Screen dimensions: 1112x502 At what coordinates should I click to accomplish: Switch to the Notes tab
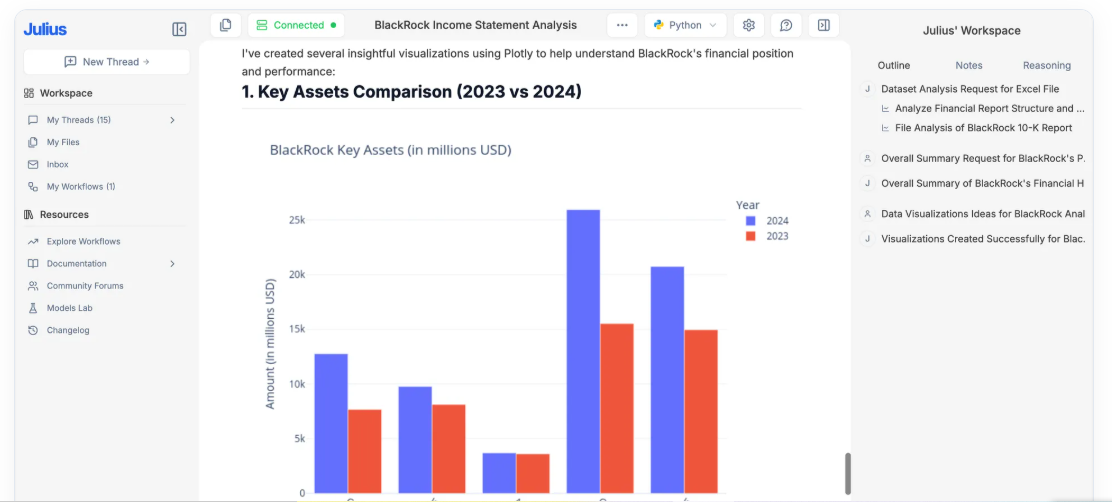coord(969,65)
